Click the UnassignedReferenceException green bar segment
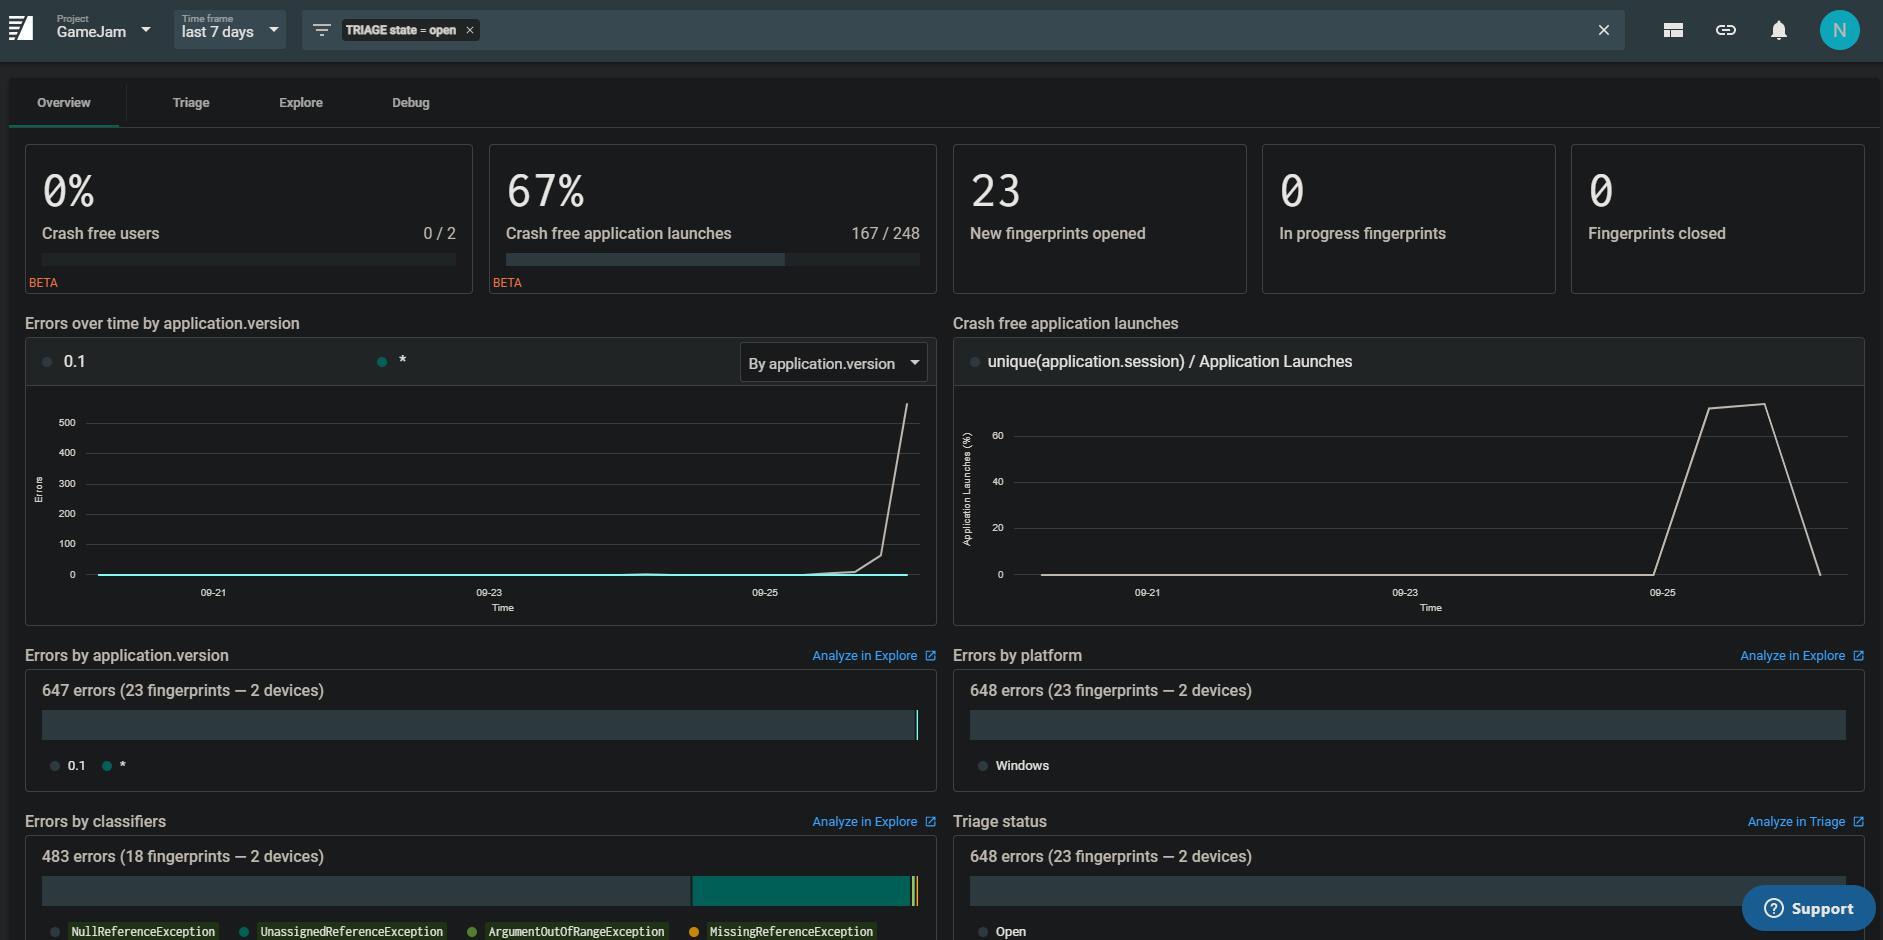This screenshot has height=940, width=1883. pos(800,891)
